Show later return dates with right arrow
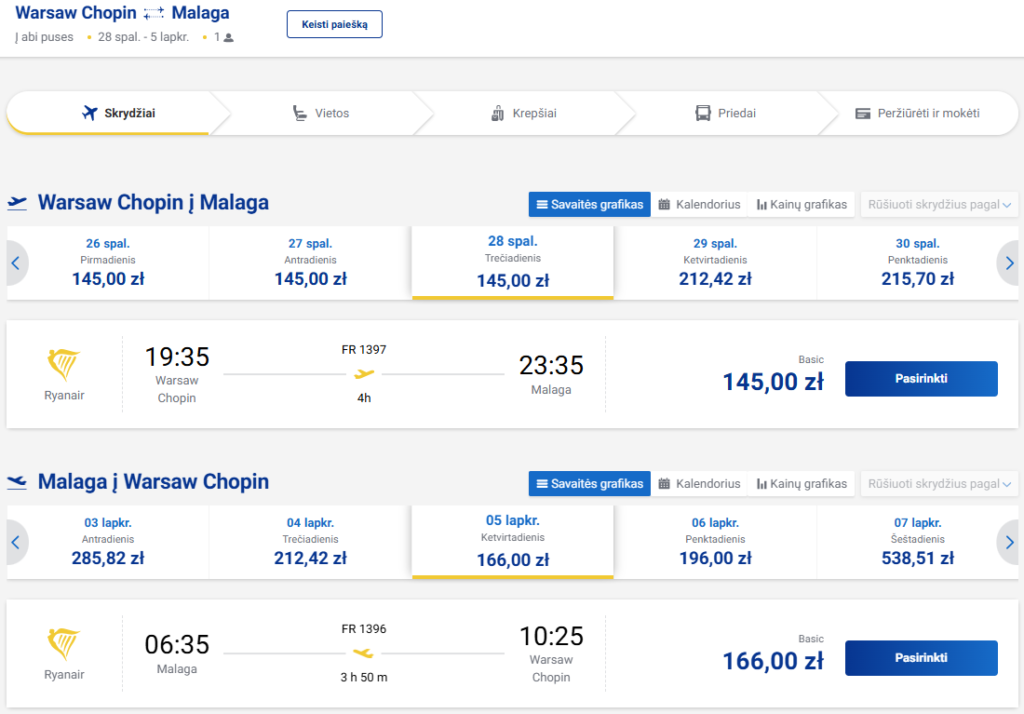This screenshot has height=714, width=1024. [1008, 542]
